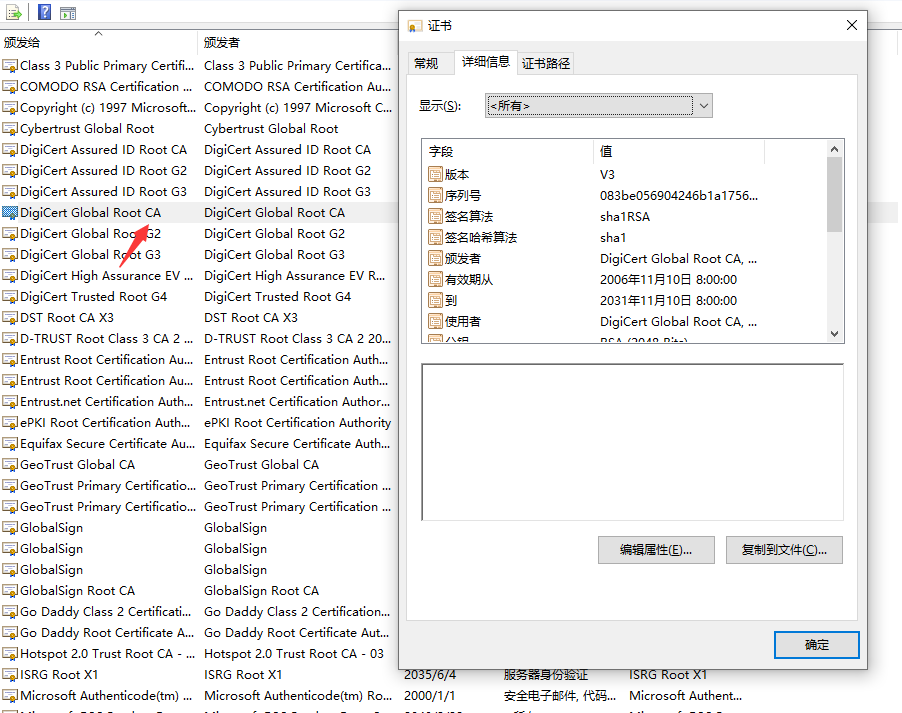902x713 pixels.
Task: Select the 签名哈希算法 field row
Action: click(x=625, y=238)
